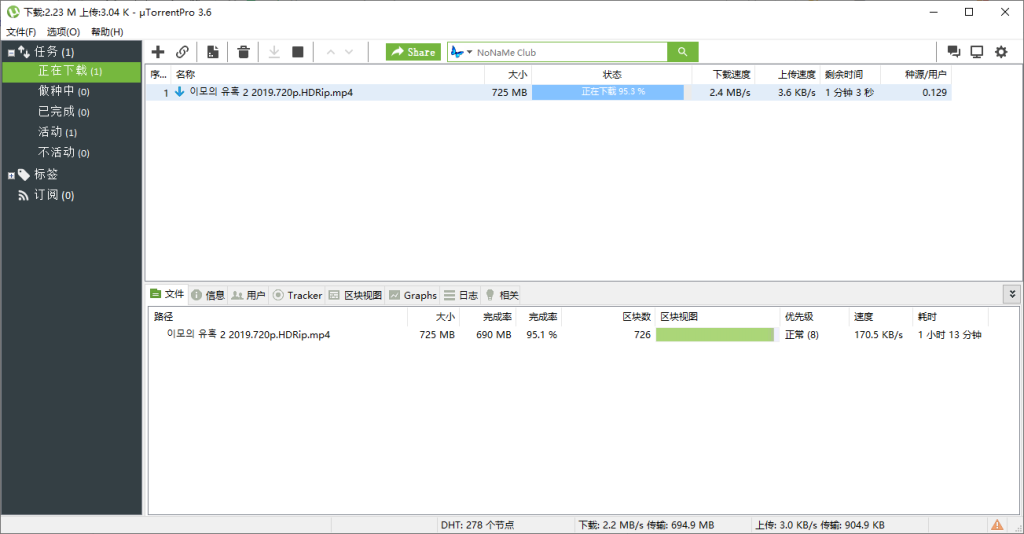Click DHT: 278 个节点 in status bar
1024x534 pixels.
477,525
